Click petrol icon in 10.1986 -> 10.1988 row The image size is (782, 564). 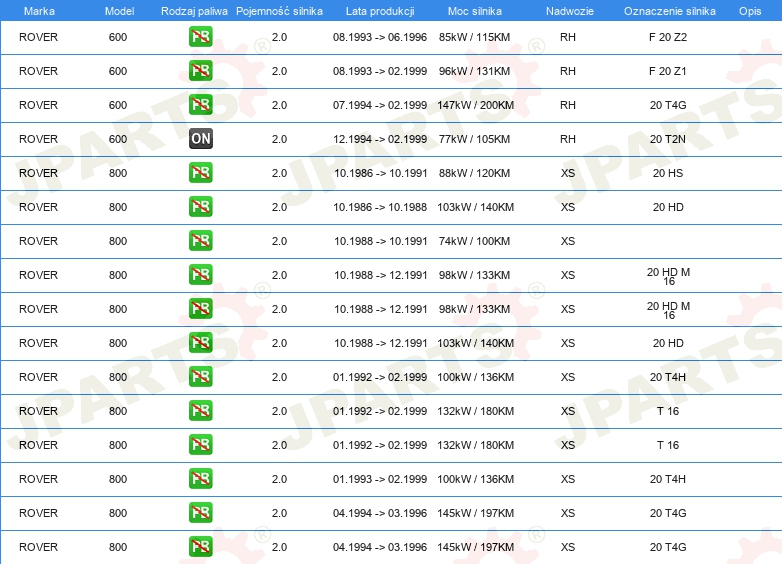click(x=200, y=206)
